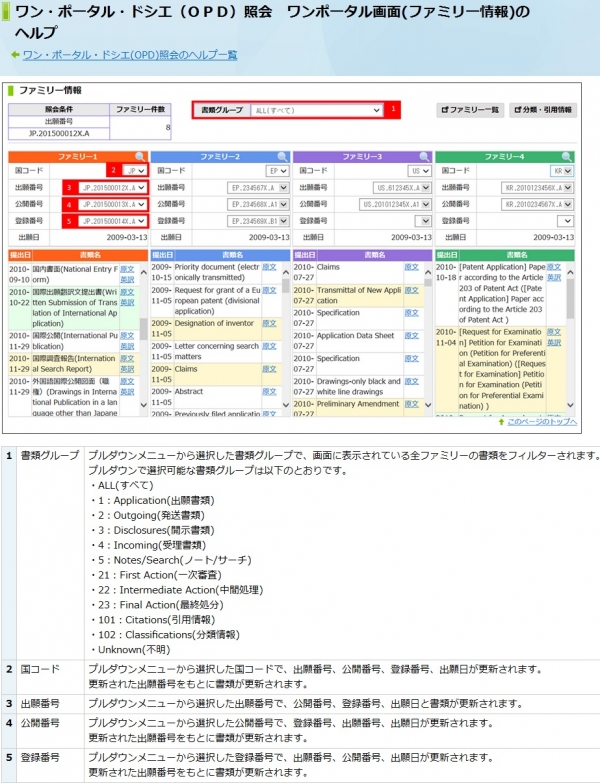Screen dimensions: 600x783
Task: Click magnifier icon in Family-3 header
Action: [x=425, y=157]
